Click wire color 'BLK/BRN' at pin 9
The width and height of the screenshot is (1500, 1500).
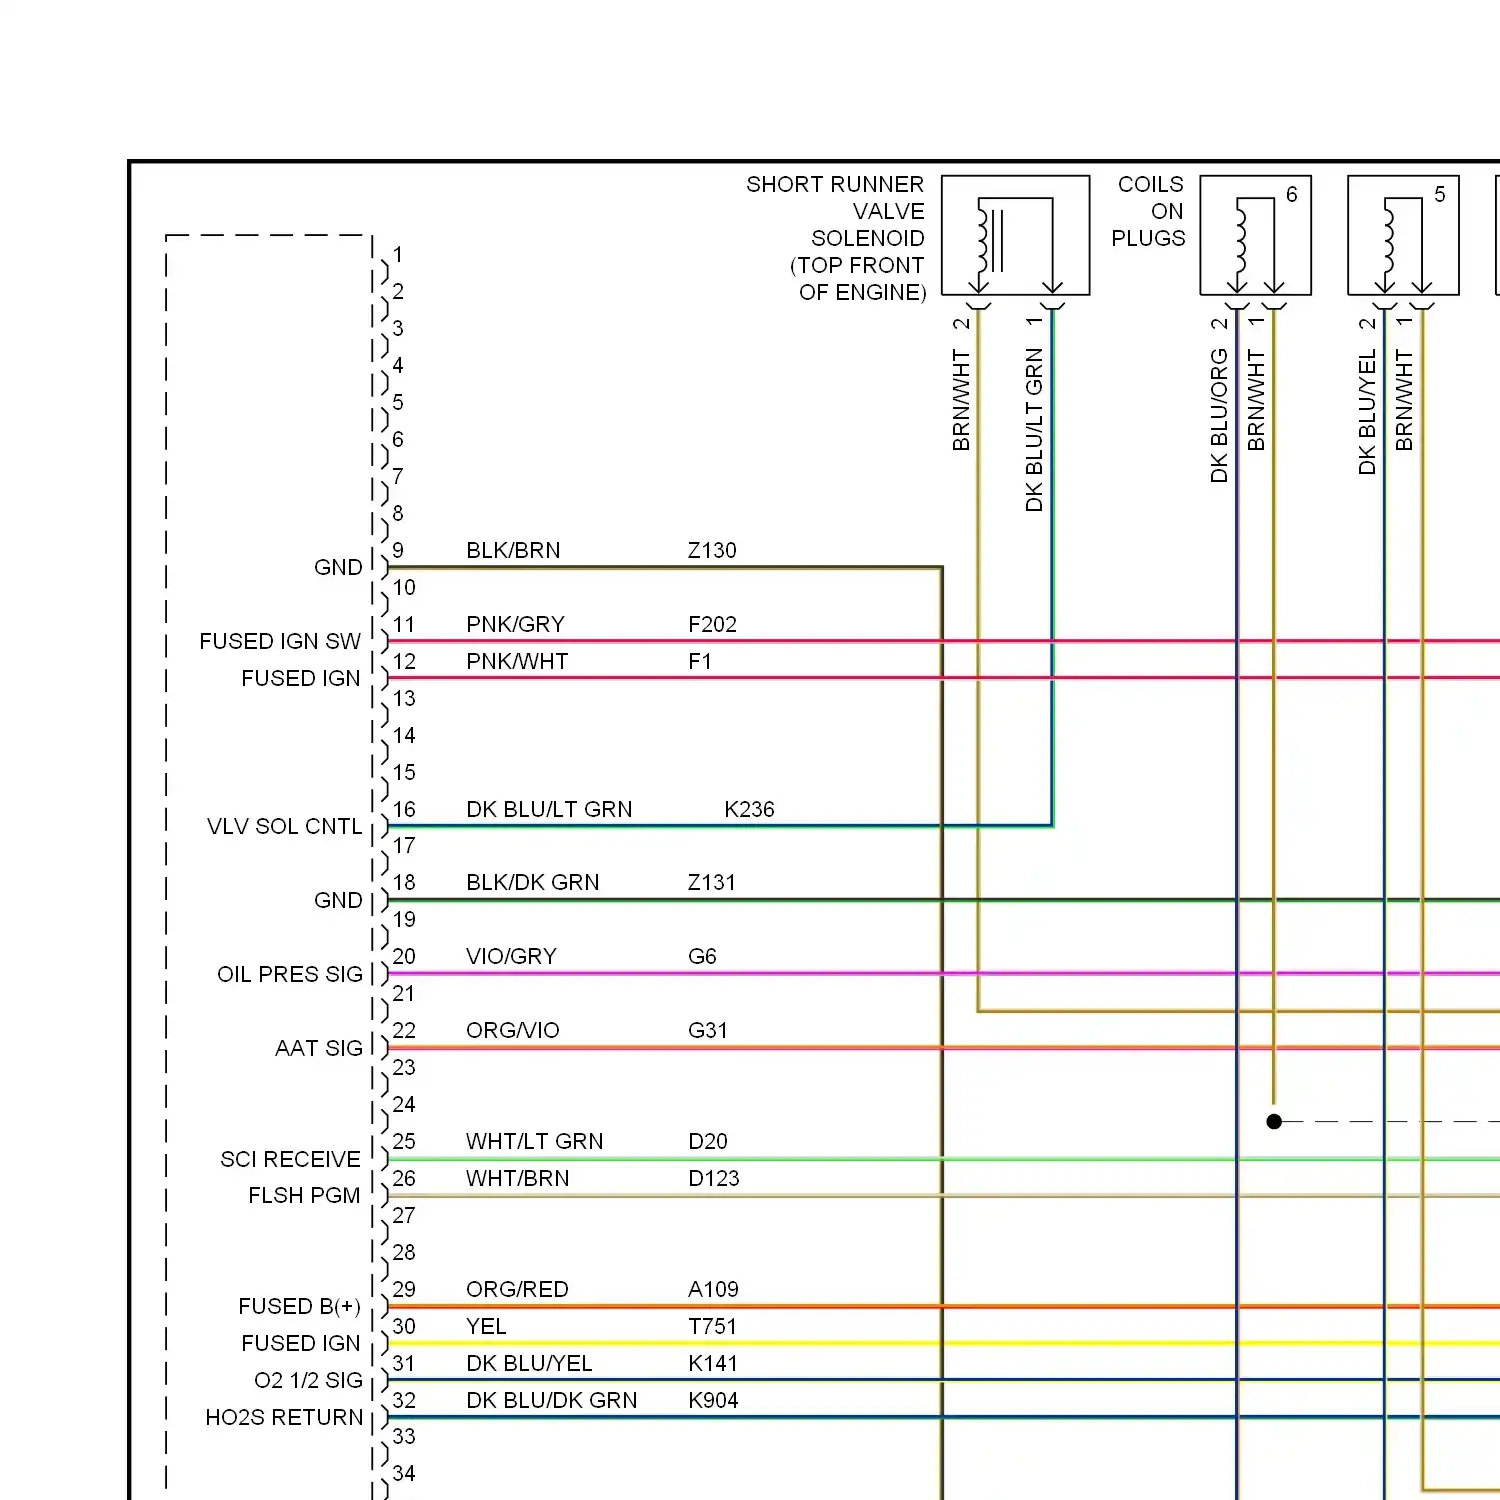513,550
